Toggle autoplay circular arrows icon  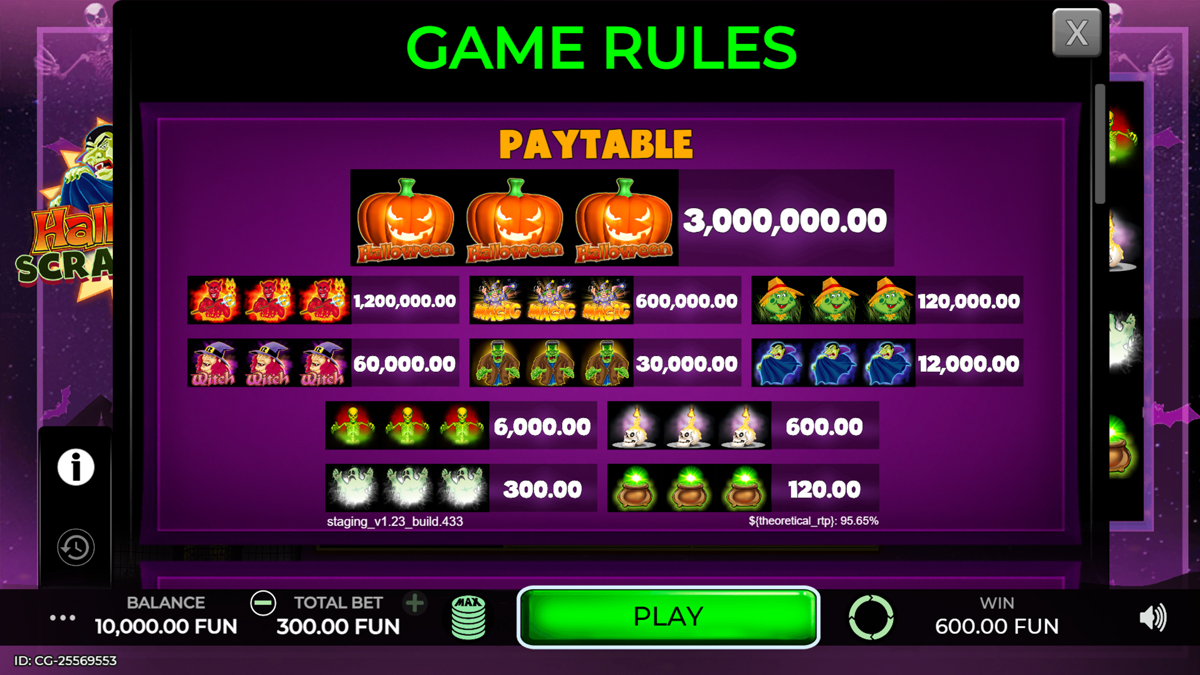point(871,617)
